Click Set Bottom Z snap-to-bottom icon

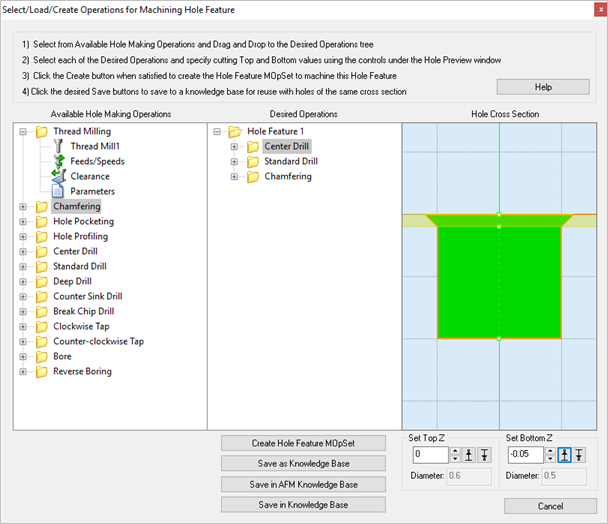click(x=579, y=455)
